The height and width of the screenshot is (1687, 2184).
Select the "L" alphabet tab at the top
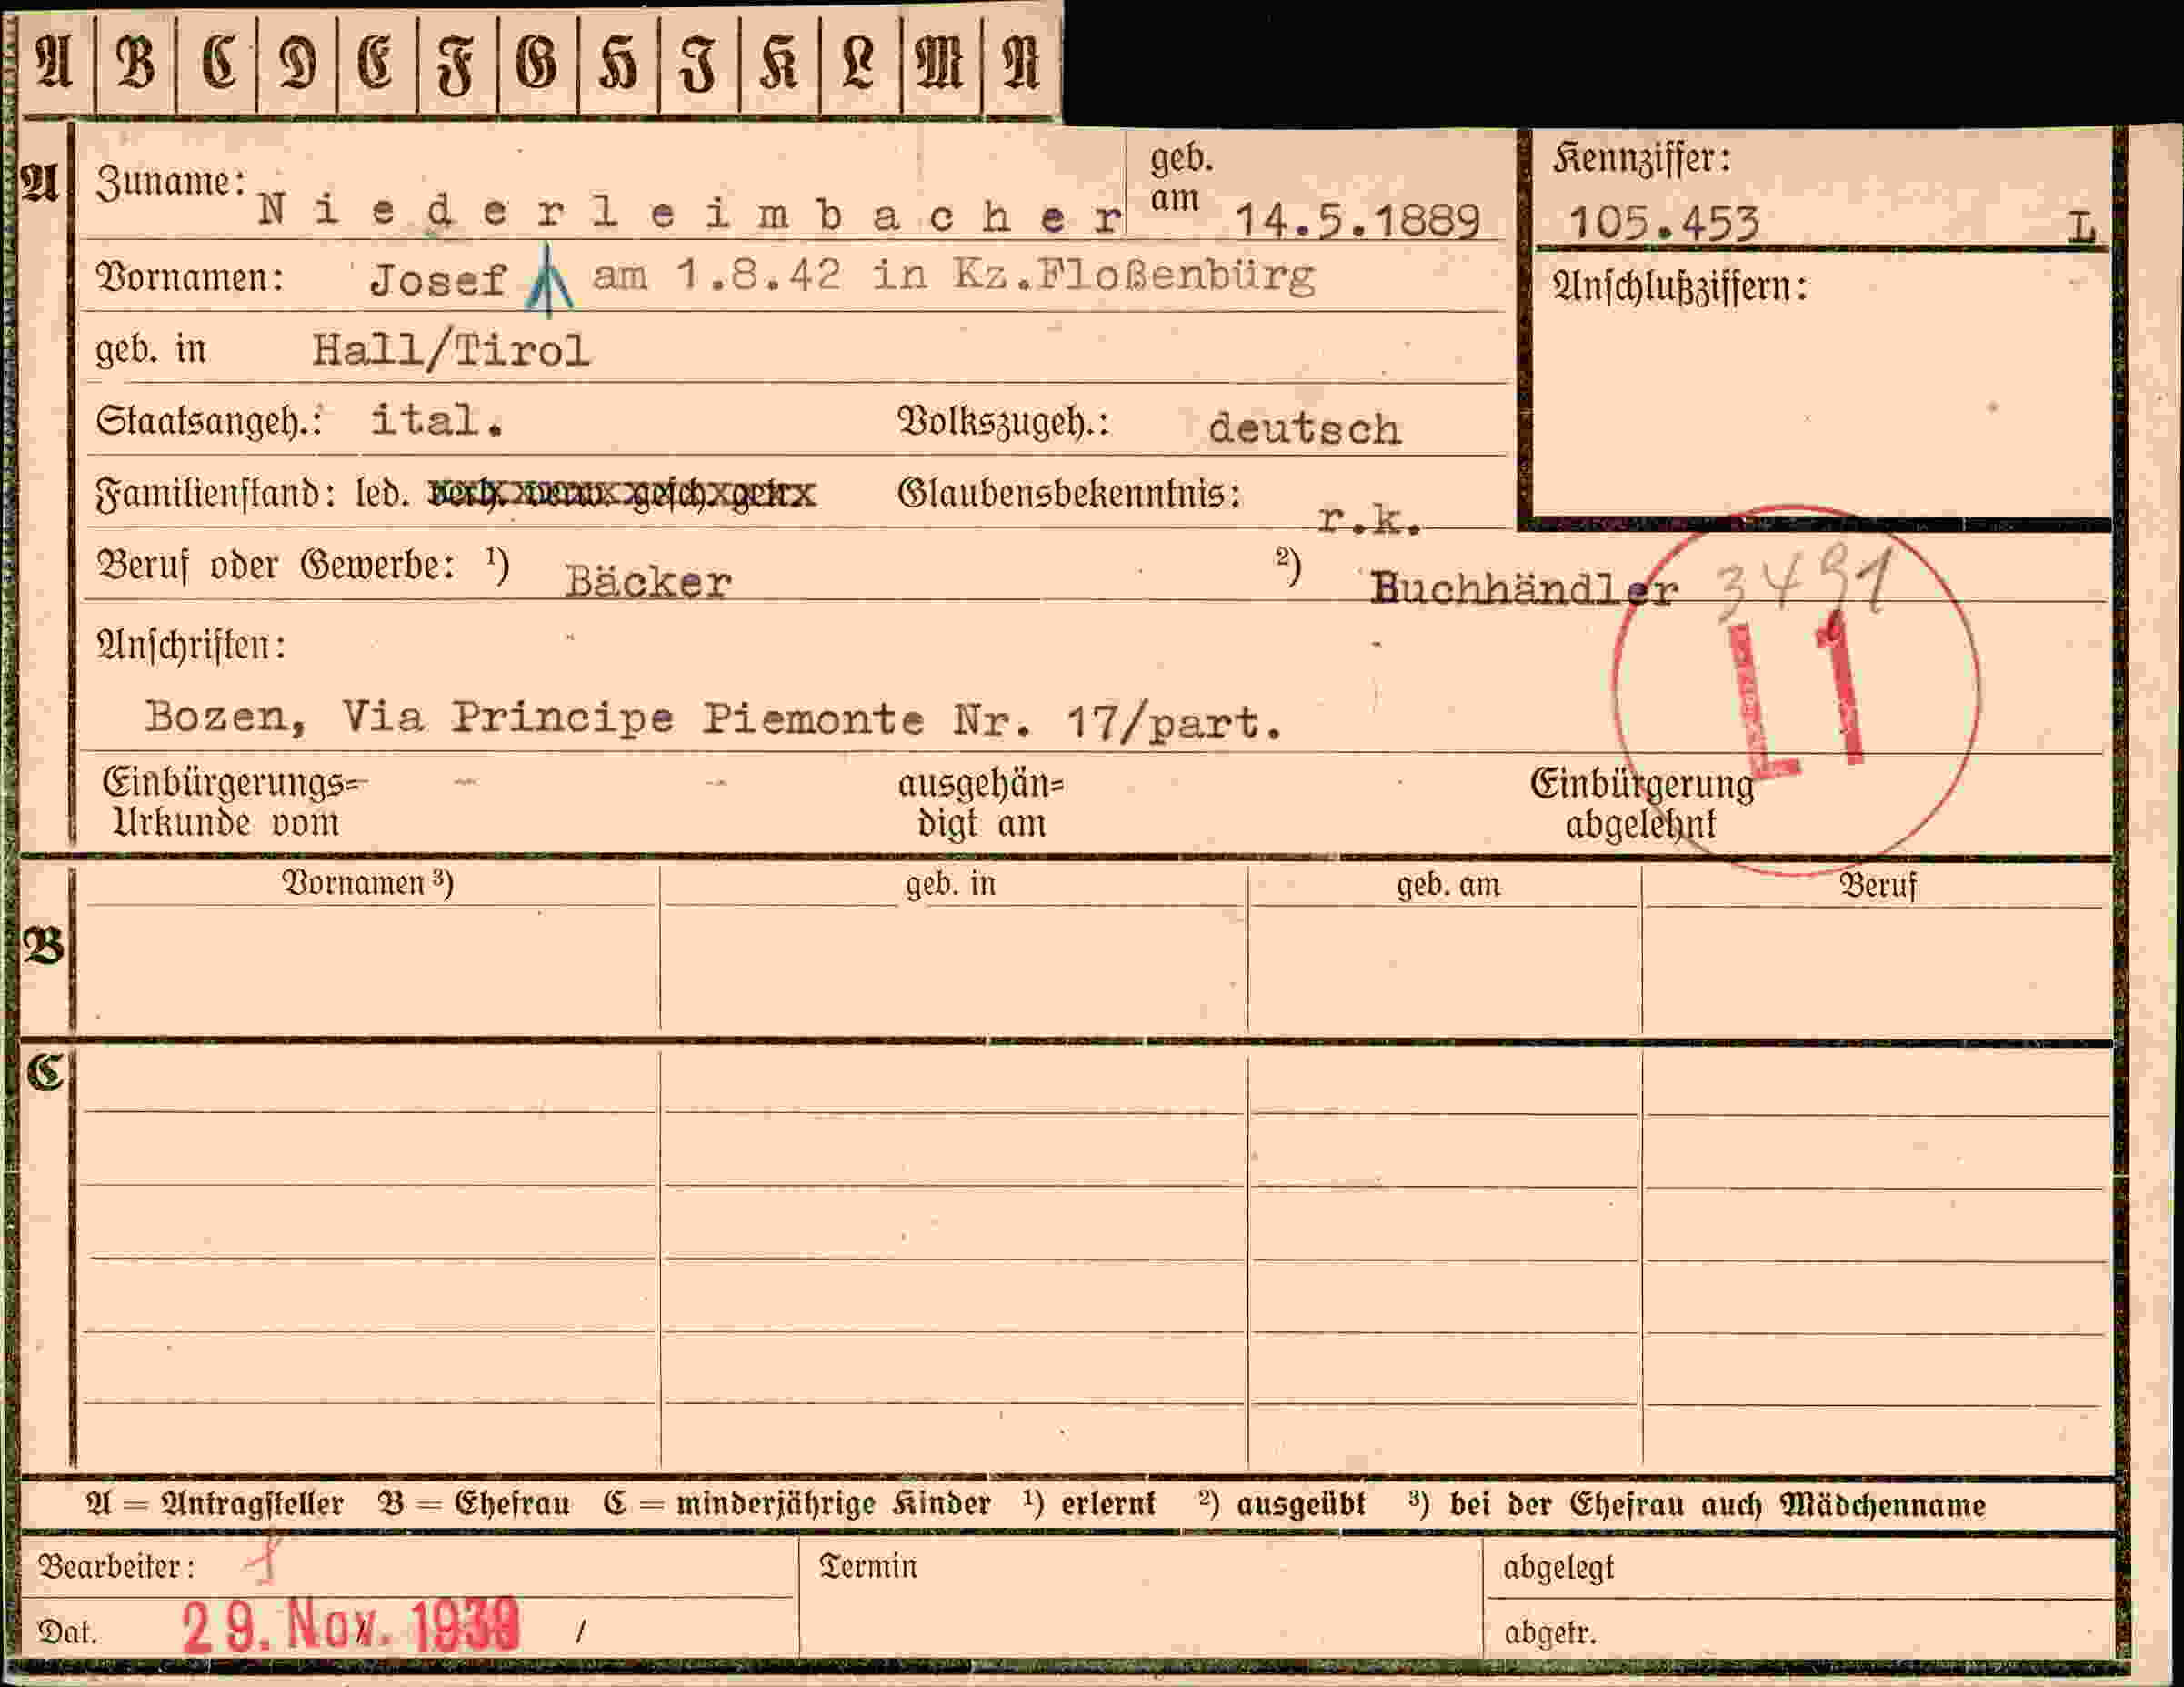point(860,64)
